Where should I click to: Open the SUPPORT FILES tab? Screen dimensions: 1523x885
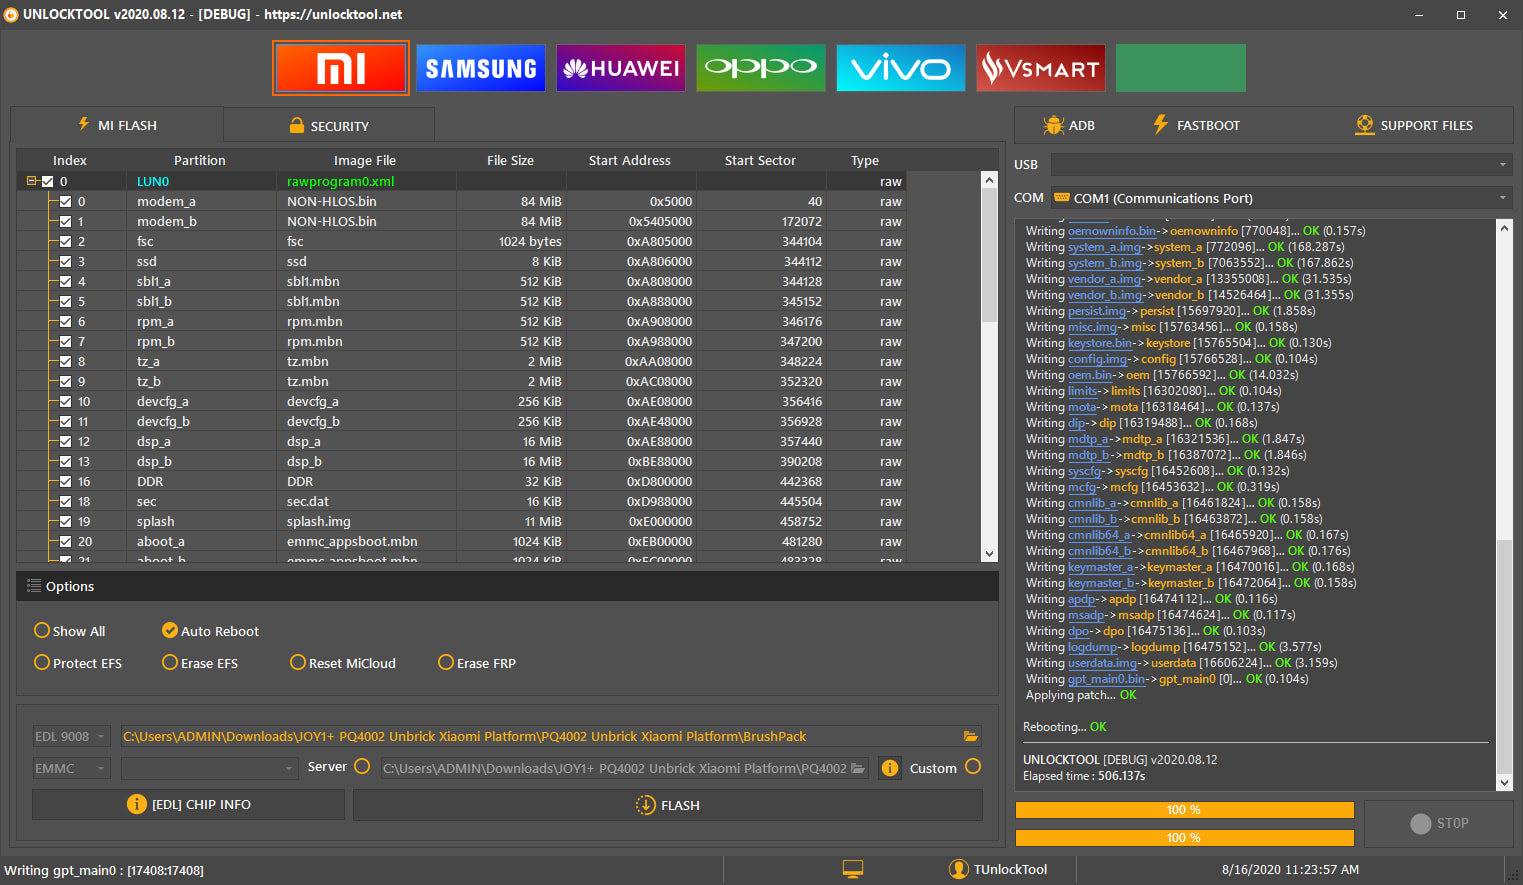pos(1414,125)
